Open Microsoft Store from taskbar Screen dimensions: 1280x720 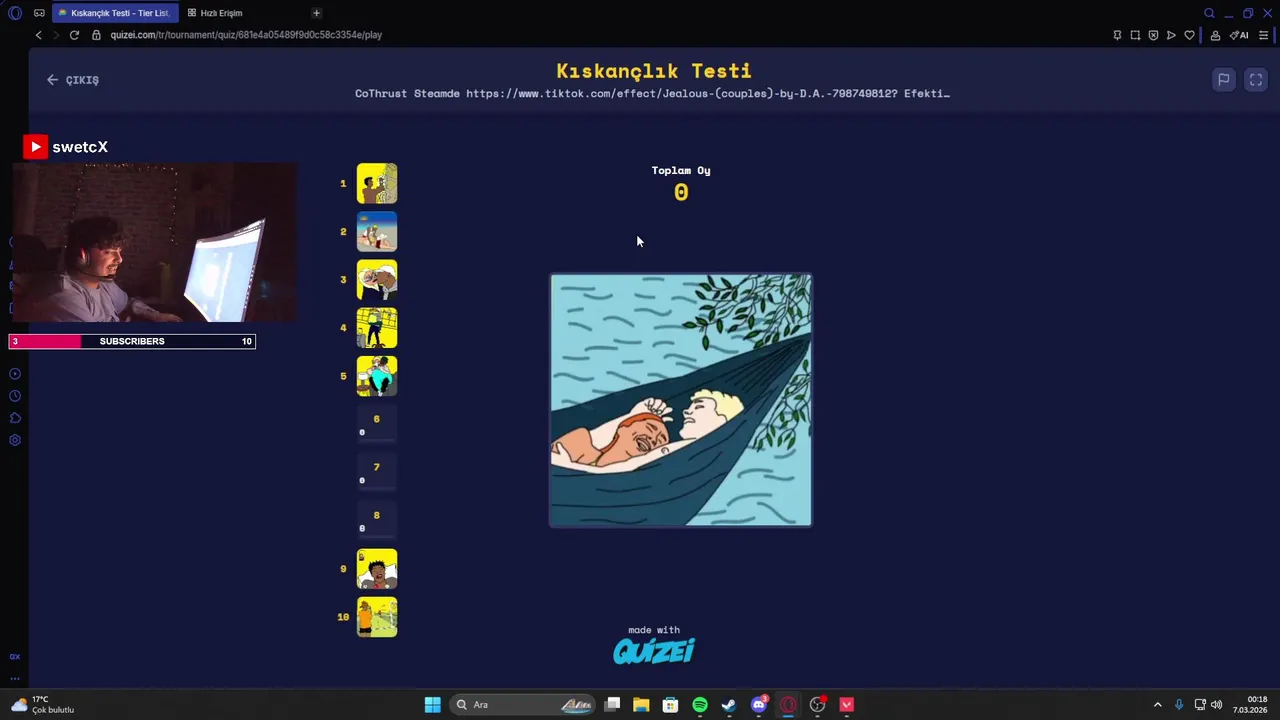pos(670,705)
